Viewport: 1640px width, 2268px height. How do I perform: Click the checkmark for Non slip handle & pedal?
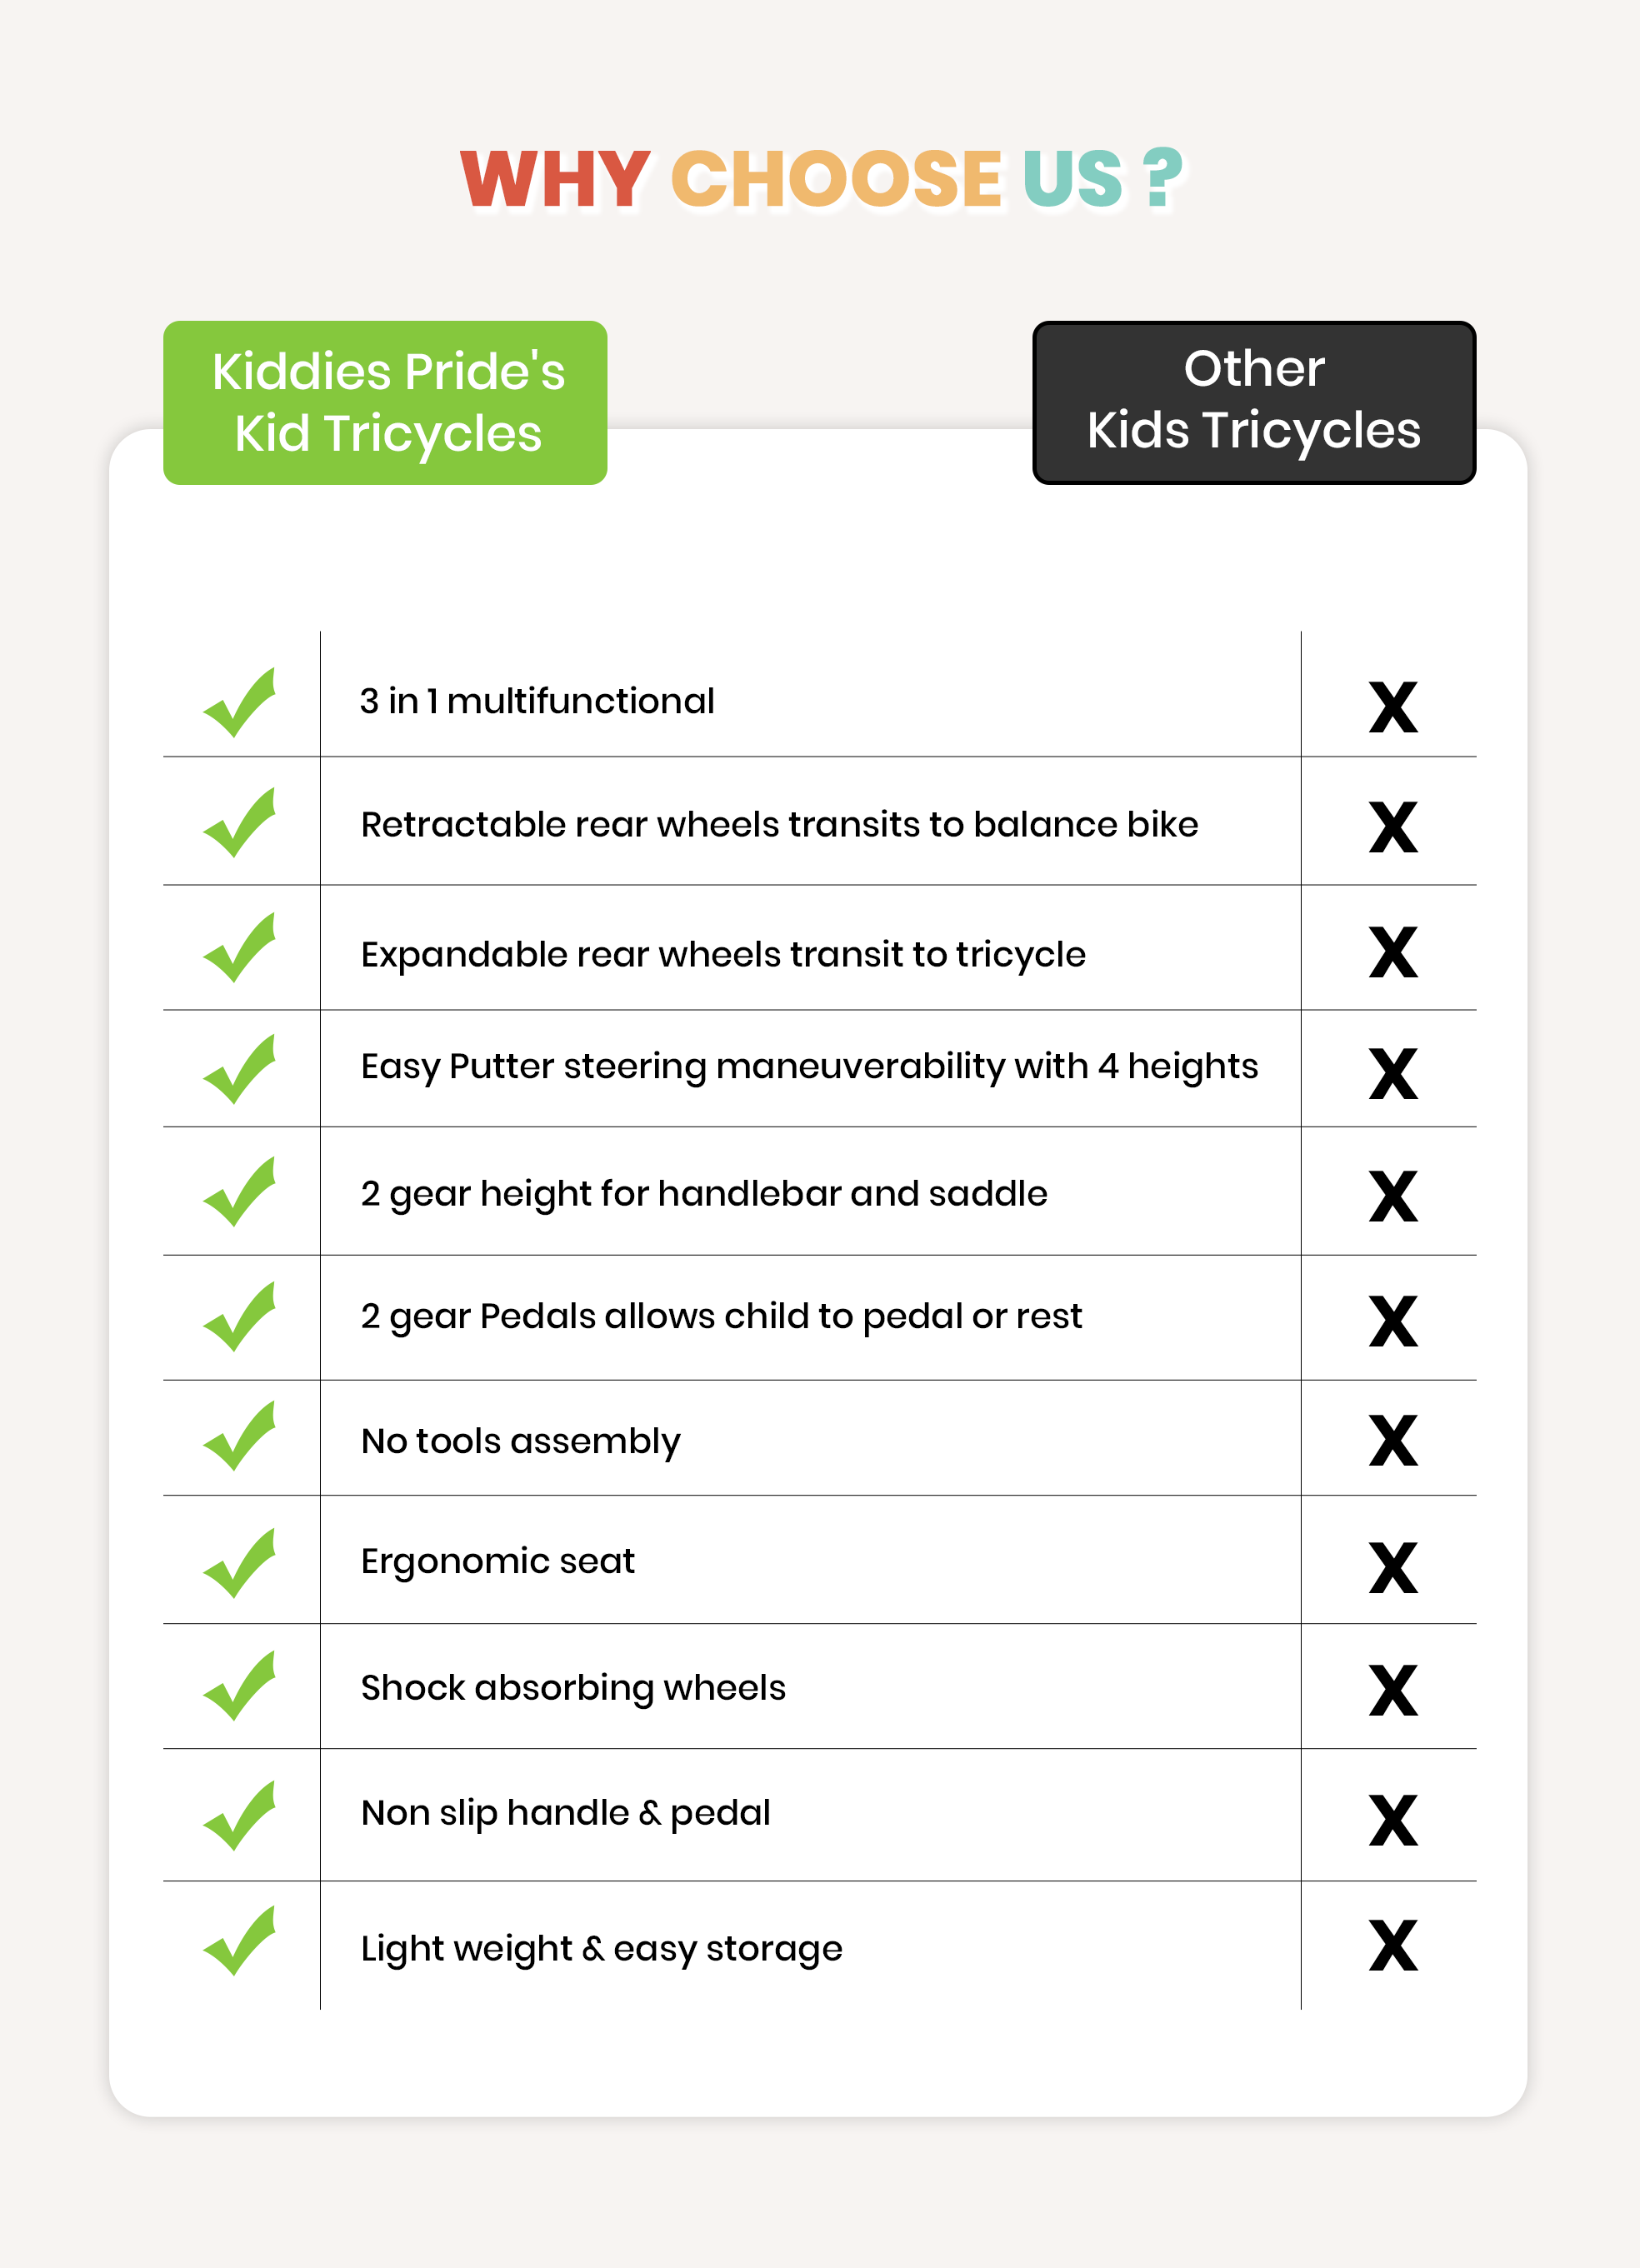240,1816
